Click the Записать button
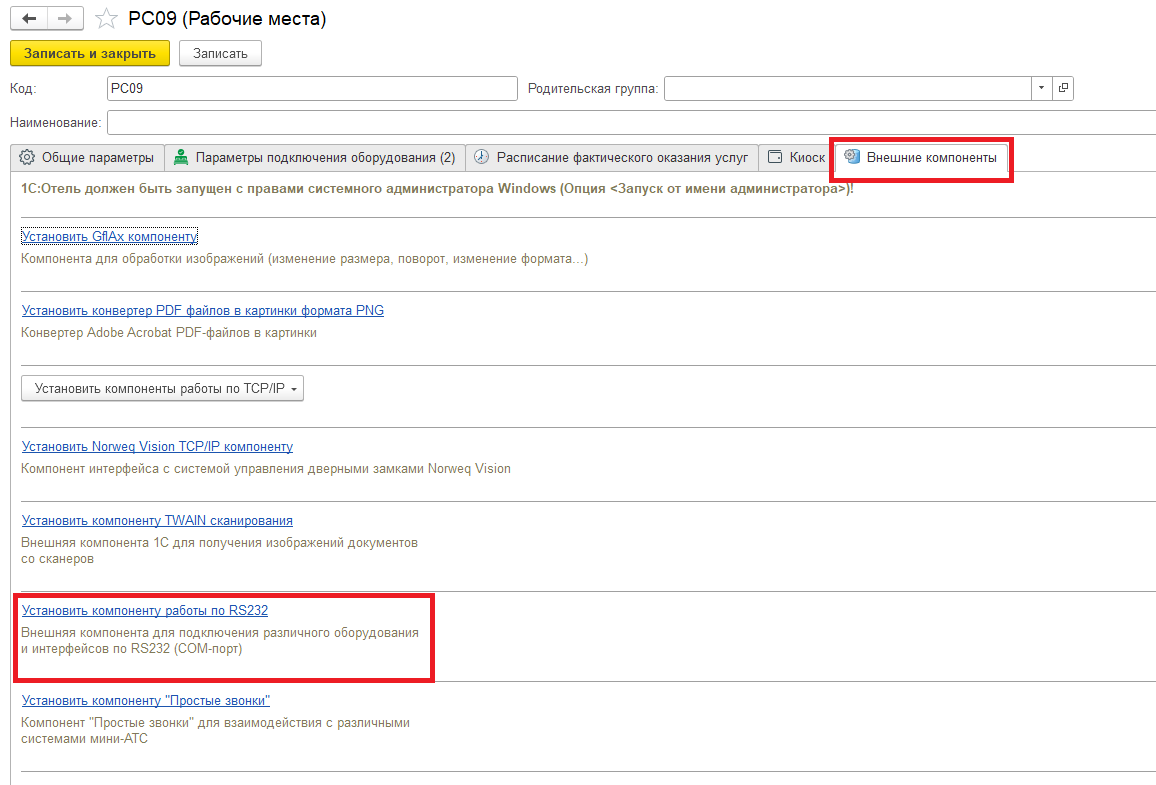 220,53
